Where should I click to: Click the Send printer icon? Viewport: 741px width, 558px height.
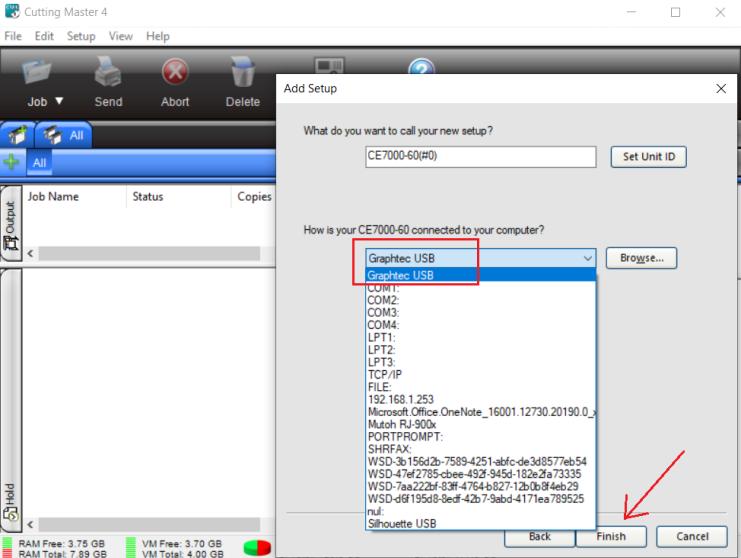click(108, 72)
